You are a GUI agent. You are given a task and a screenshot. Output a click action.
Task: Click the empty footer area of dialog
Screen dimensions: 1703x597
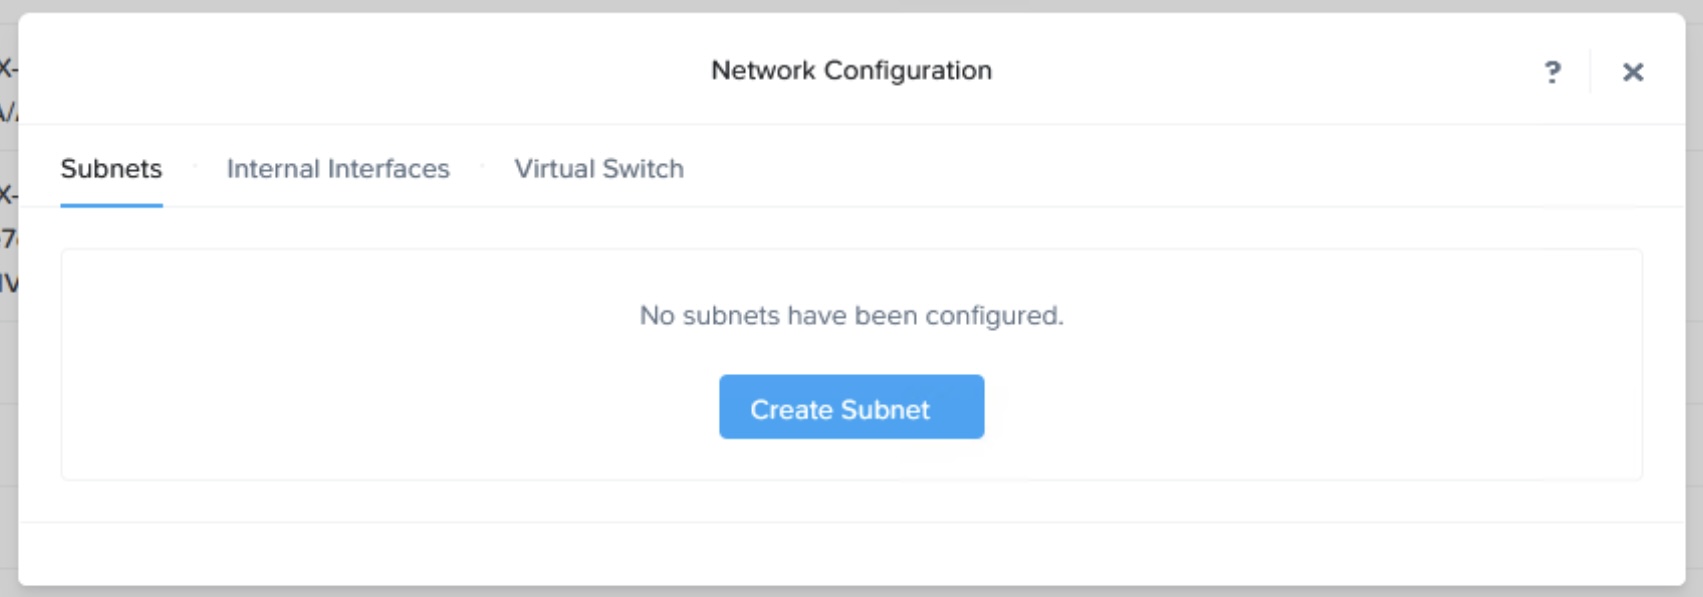851,553
